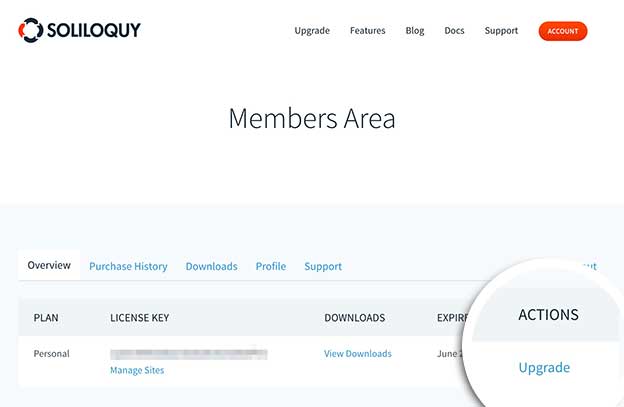
Task: Open Support in the top navigation bar
Action: pyautogui.click(x=501, y=31)
